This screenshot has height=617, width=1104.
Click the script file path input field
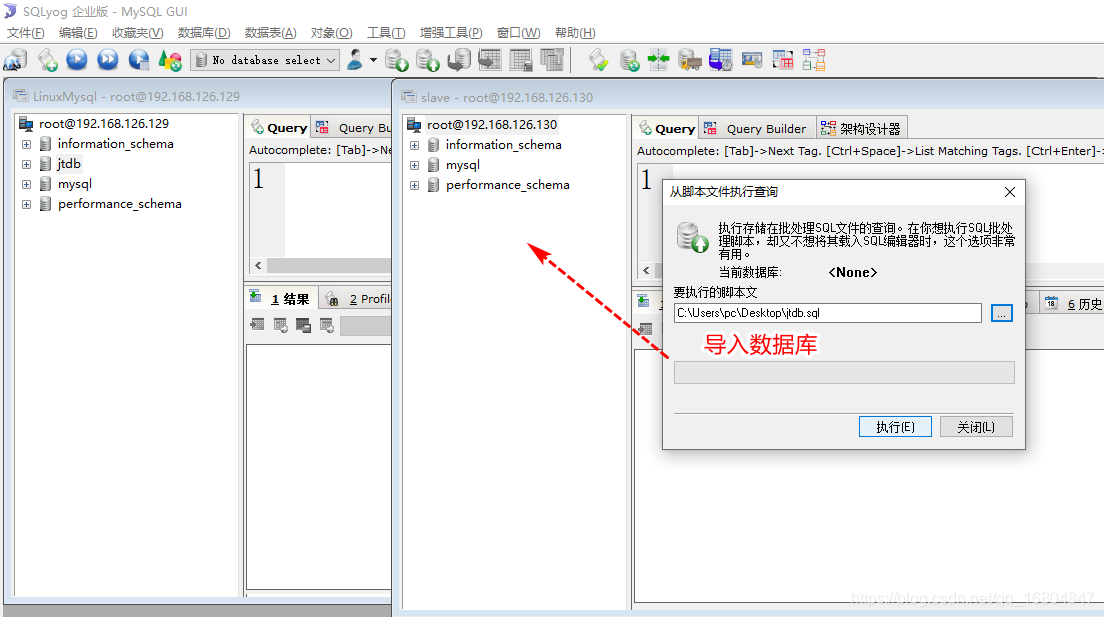click(x=827, y=313)
